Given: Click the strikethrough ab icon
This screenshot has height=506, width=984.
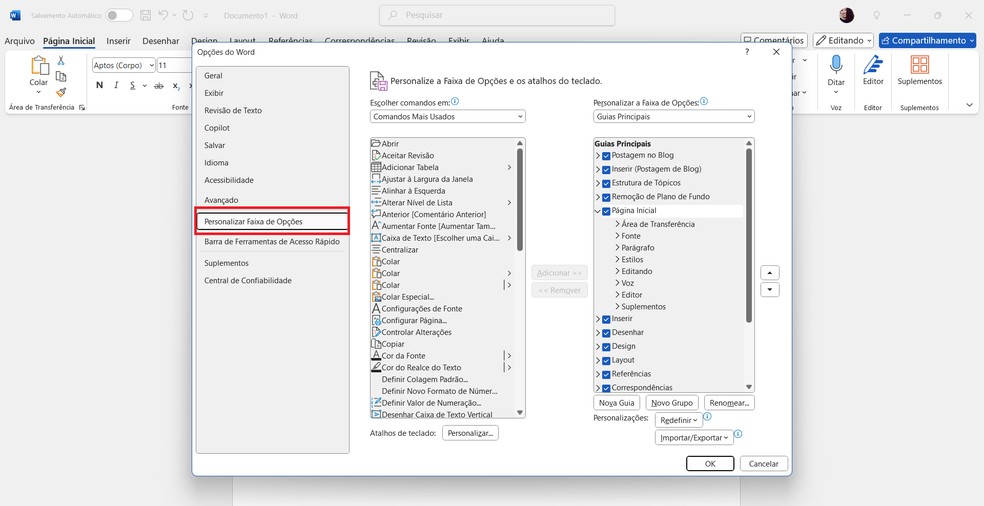Looking at the screenshot, I should 159,85.
